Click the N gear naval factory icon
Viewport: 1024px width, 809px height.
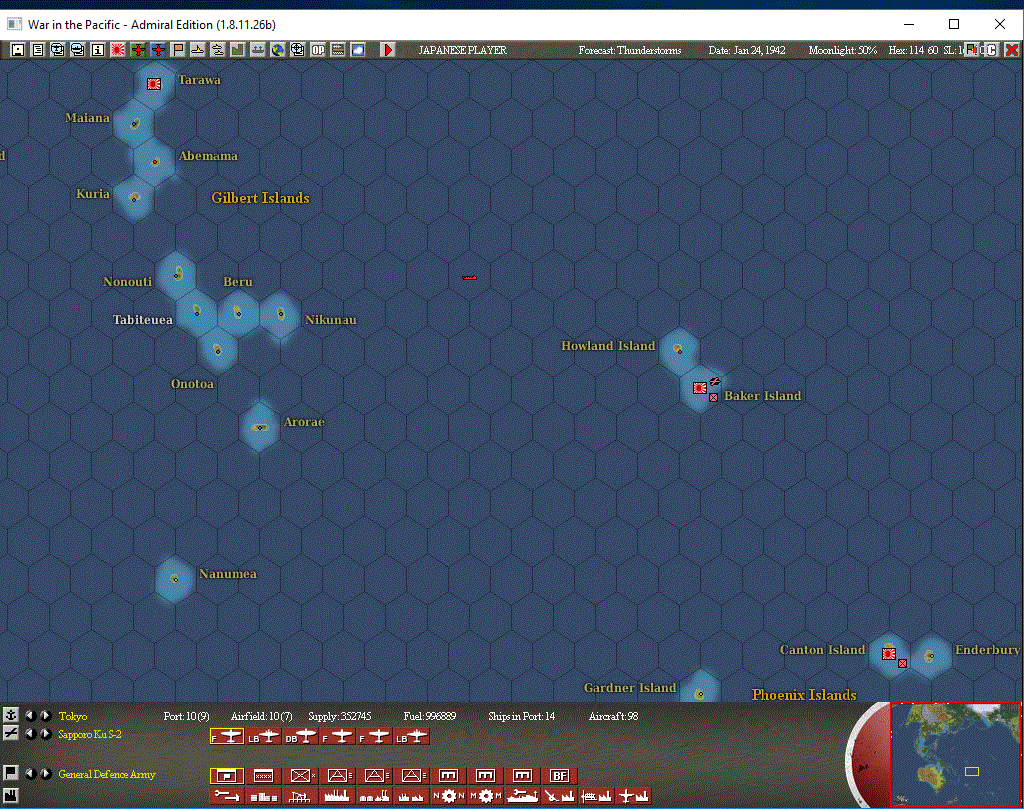pos(449,795)
